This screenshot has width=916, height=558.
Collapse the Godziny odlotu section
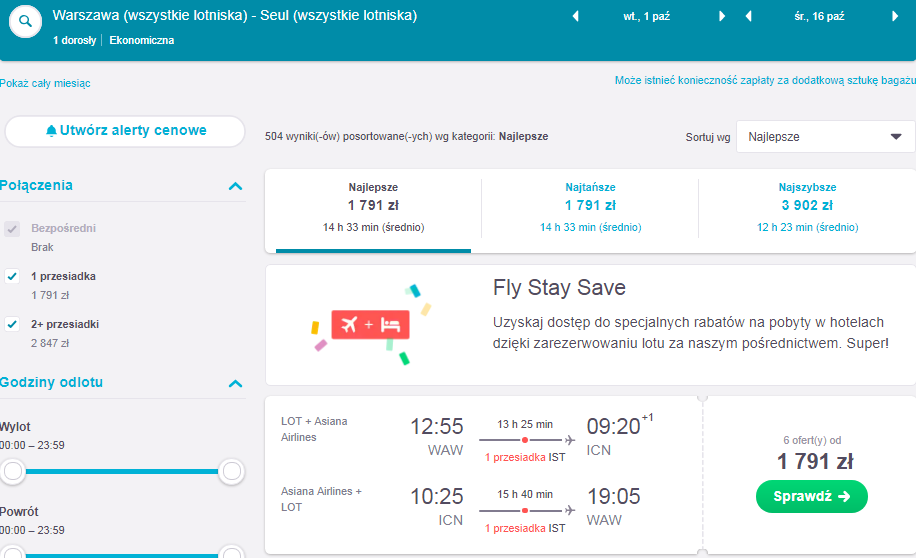(235, 384)
